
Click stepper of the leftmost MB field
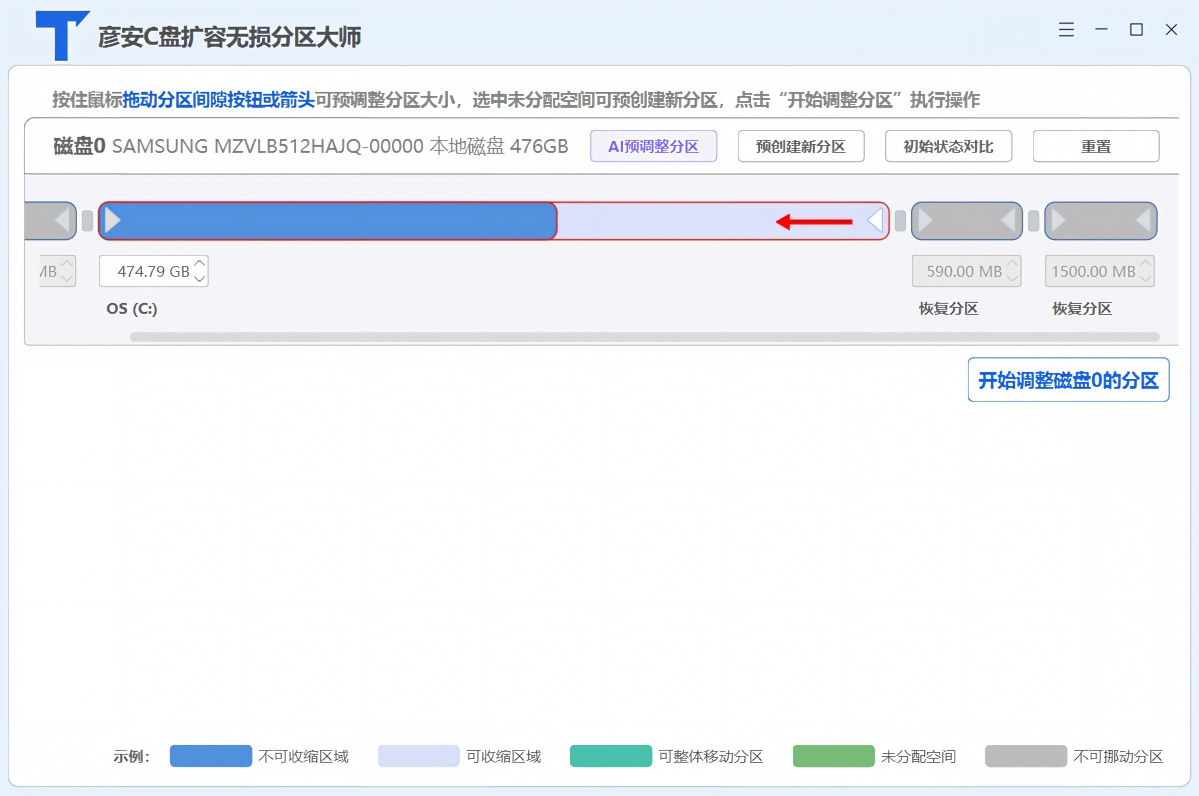[x=67, y=271]
